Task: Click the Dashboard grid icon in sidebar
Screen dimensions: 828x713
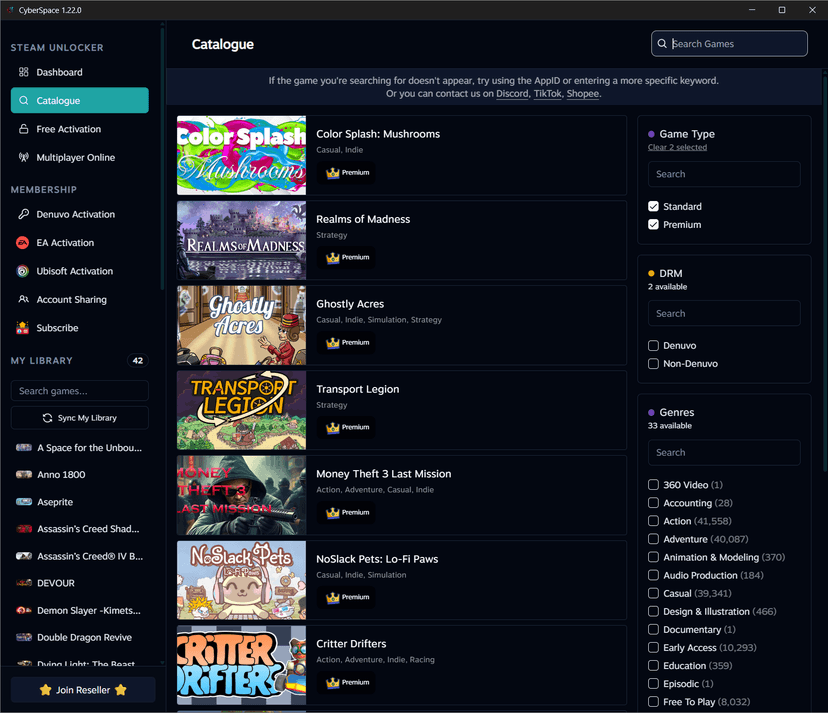Action: point(24,72)
